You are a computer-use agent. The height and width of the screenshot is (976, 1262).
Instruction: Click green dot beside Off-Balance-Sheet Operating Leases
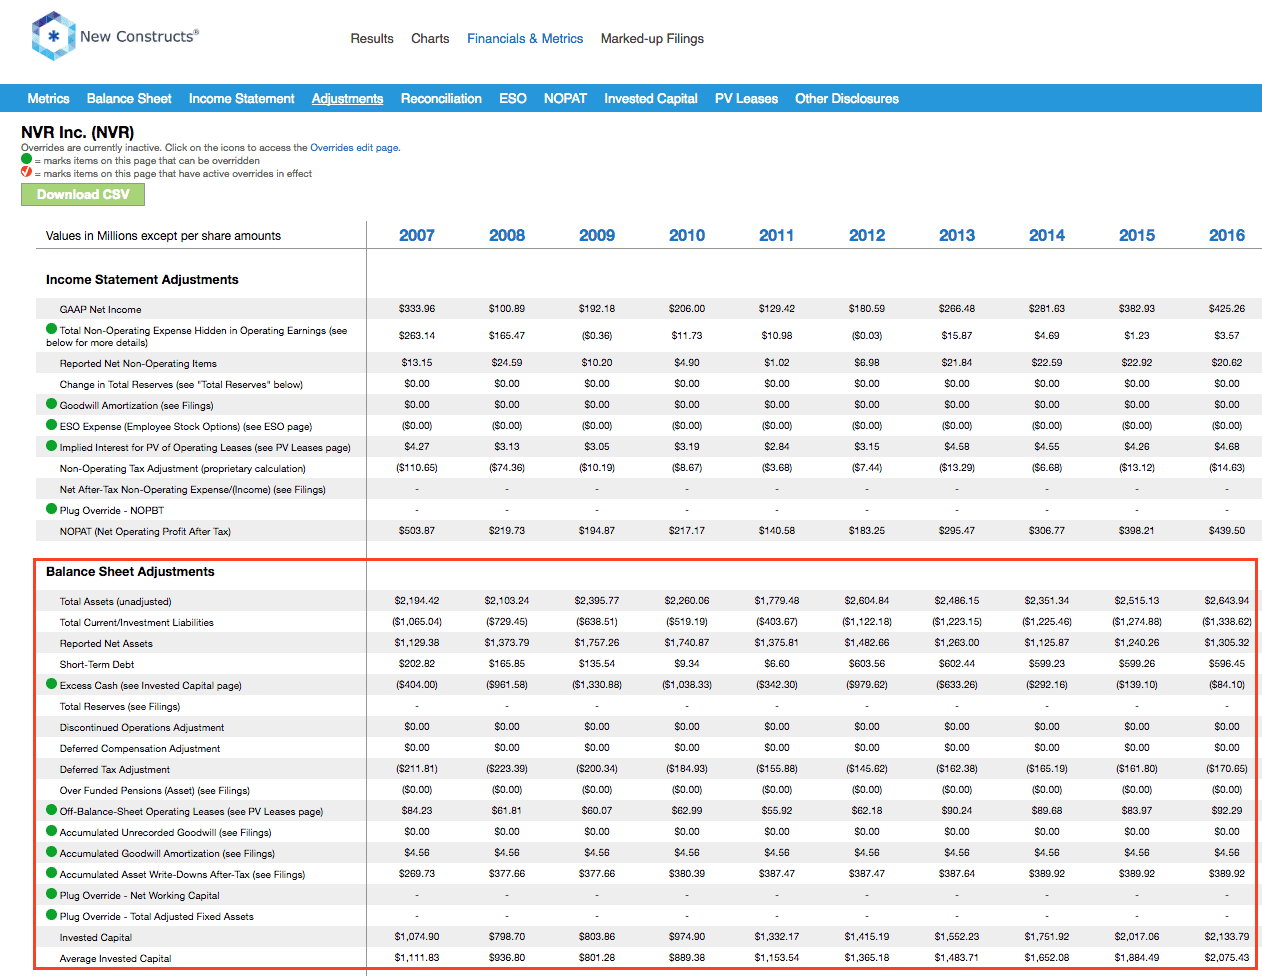click(52, 810)
